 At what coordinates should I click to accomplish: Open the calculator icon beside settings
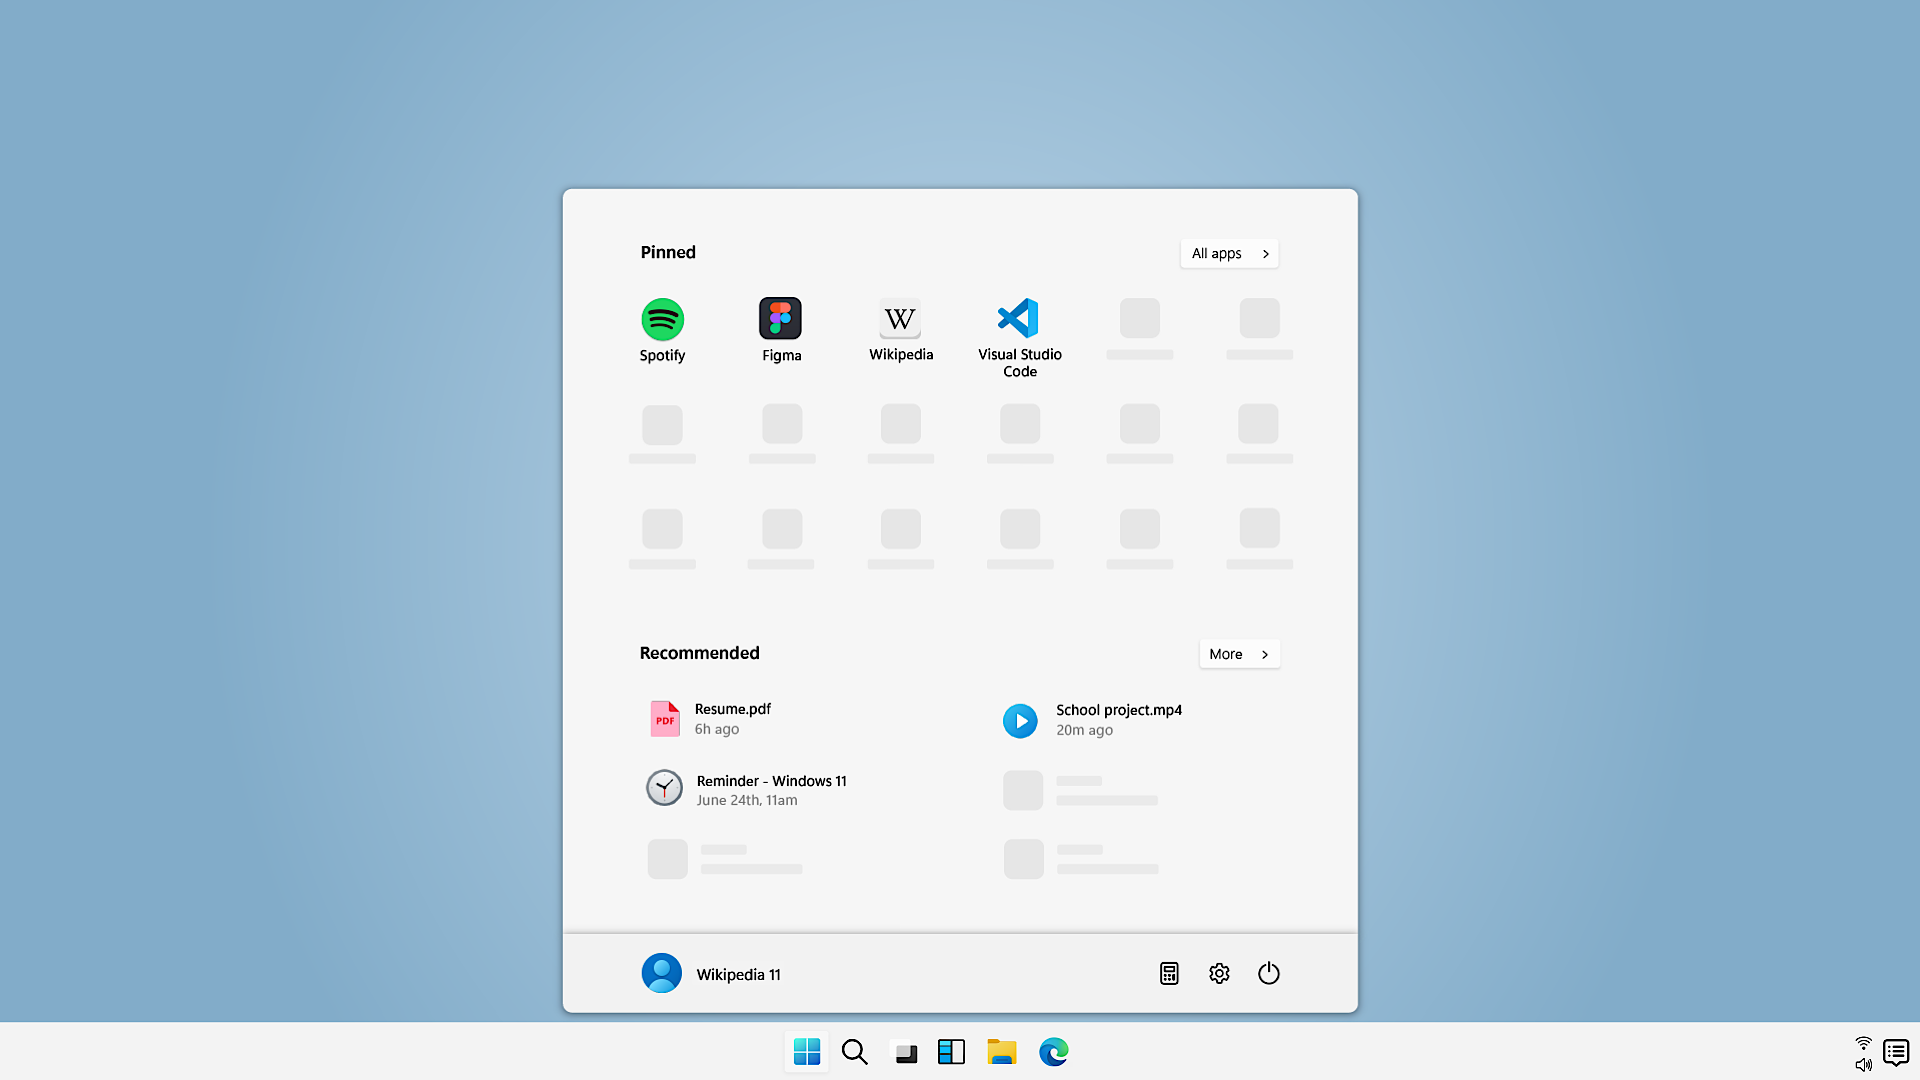pyautogui.click(x=1169, y=973)
